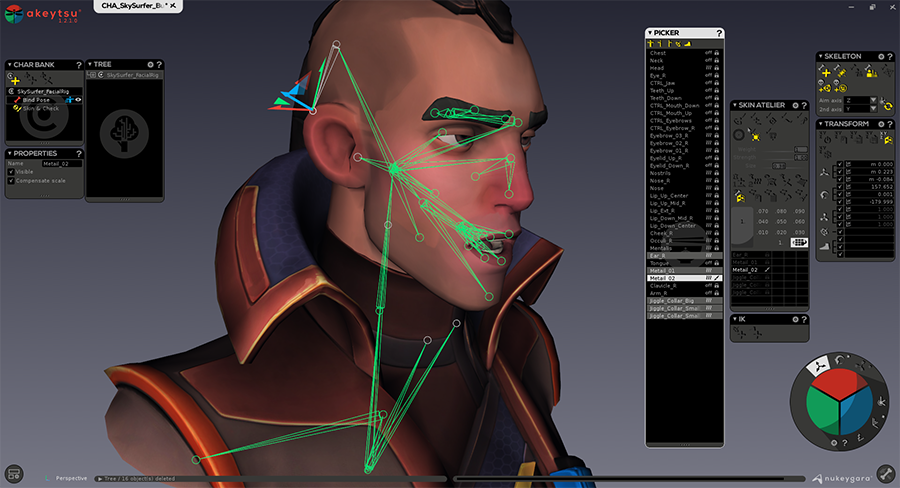Uncheck Compensate scale checkbox
The image size is (900, 488).
11,181
